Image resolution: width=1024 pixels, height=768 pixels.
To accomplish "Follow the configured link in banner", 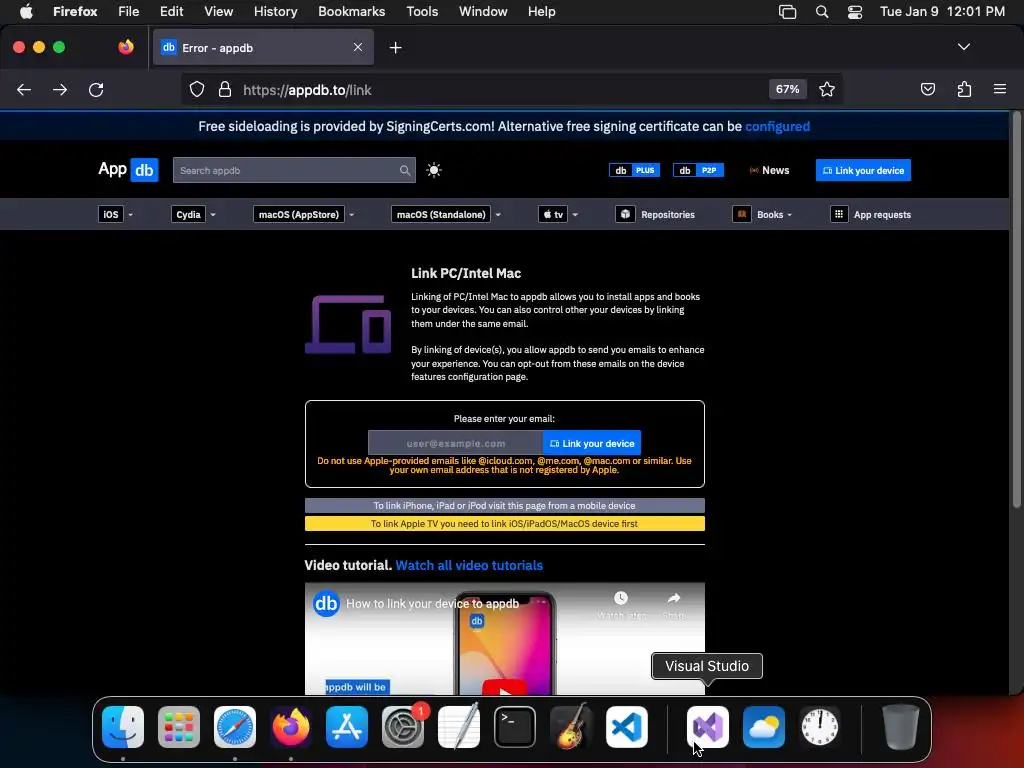I will point(777,127).
